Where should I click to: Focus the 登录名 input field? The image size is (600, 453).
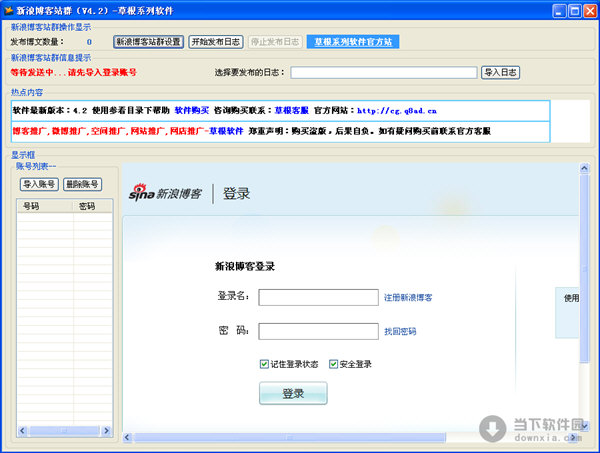click(x=318, y=297)
